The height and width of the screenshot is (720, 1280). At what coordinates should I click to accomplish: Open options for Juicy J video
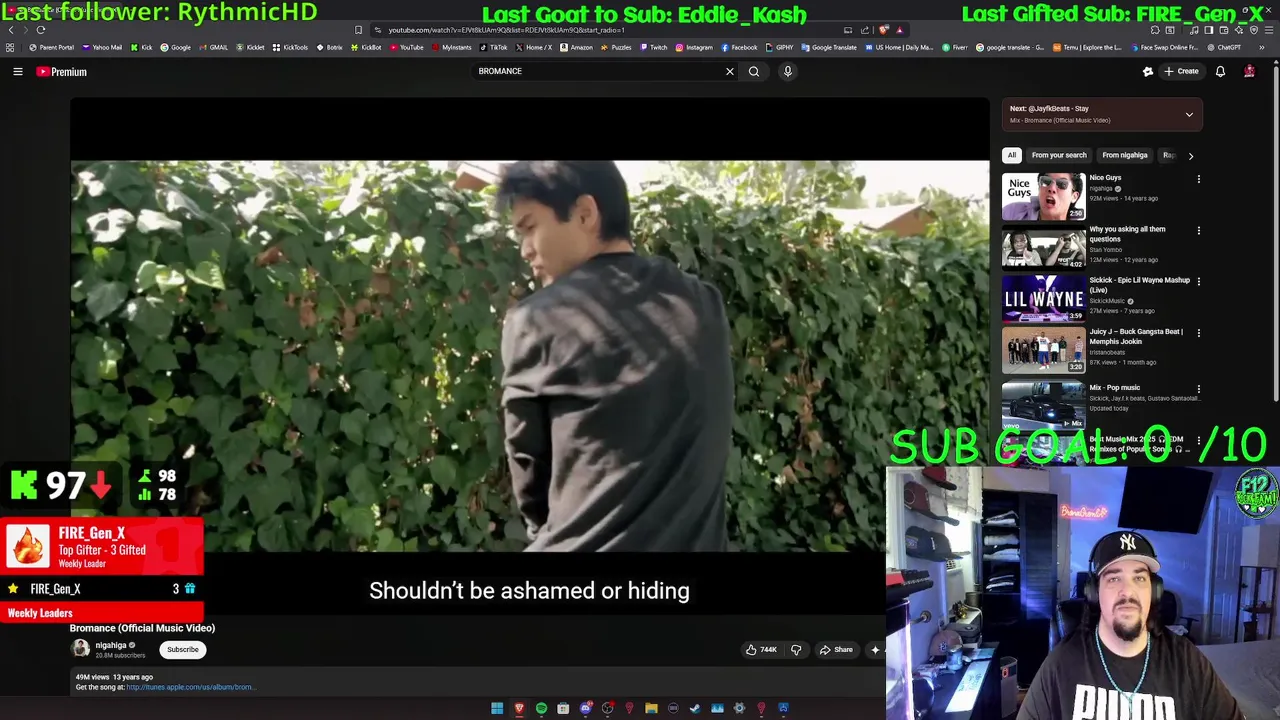1199,332
